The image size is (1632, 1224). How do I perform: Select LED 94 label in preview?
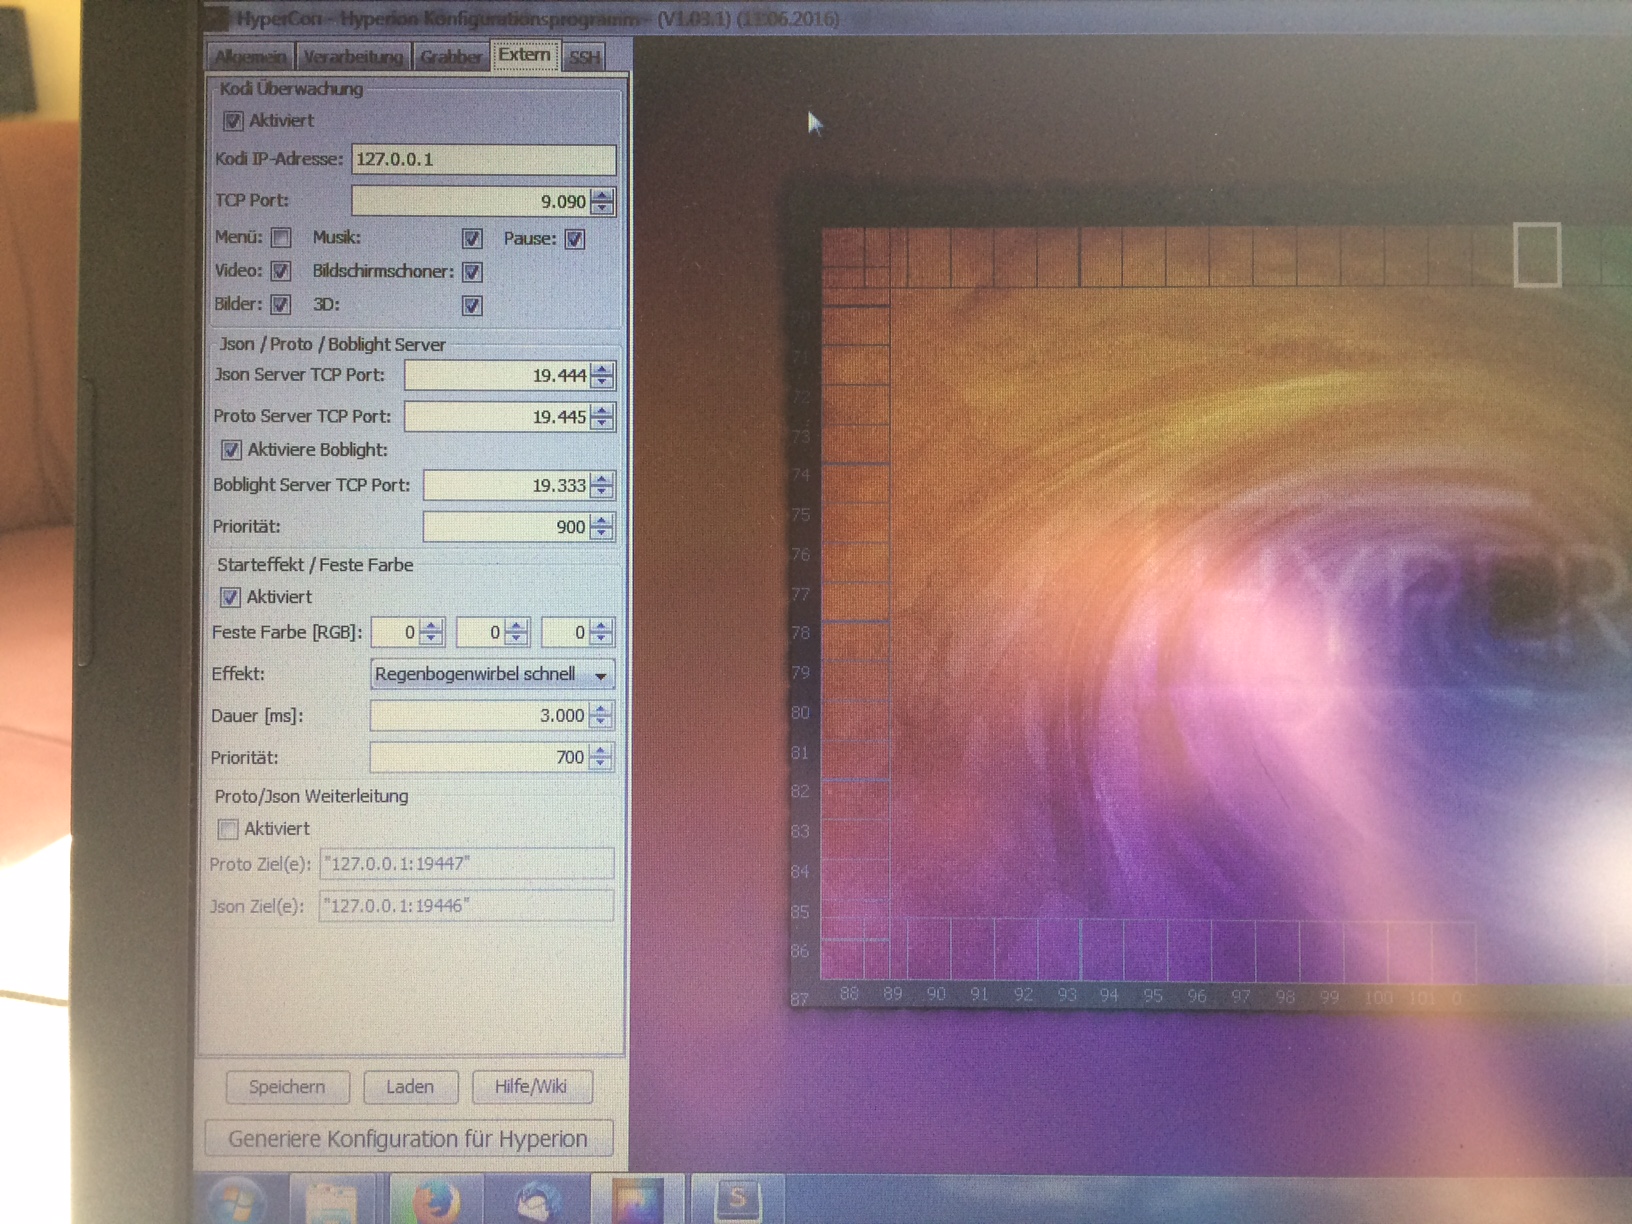(1108, 995)
